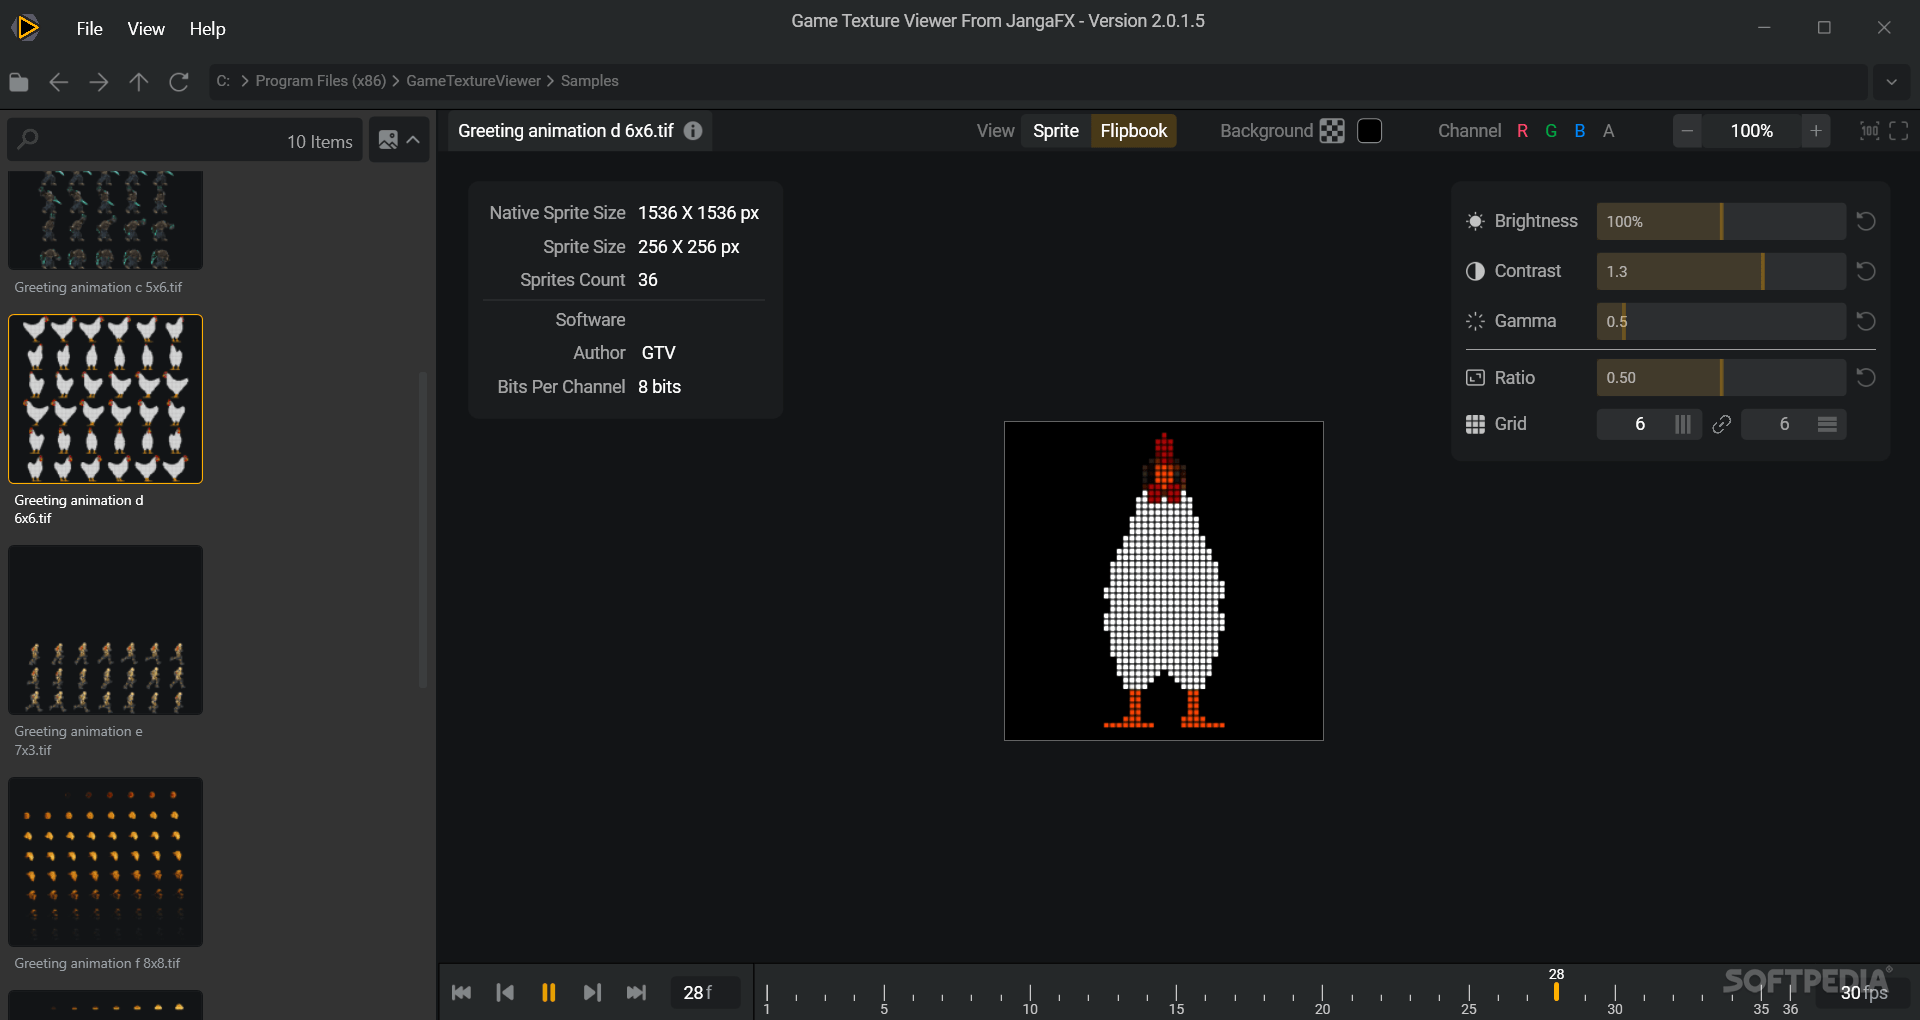Reset Contrast to default
The height and width of the screenshot is (1020, 1920).
pyautogui.click(x=1865, y=271)
